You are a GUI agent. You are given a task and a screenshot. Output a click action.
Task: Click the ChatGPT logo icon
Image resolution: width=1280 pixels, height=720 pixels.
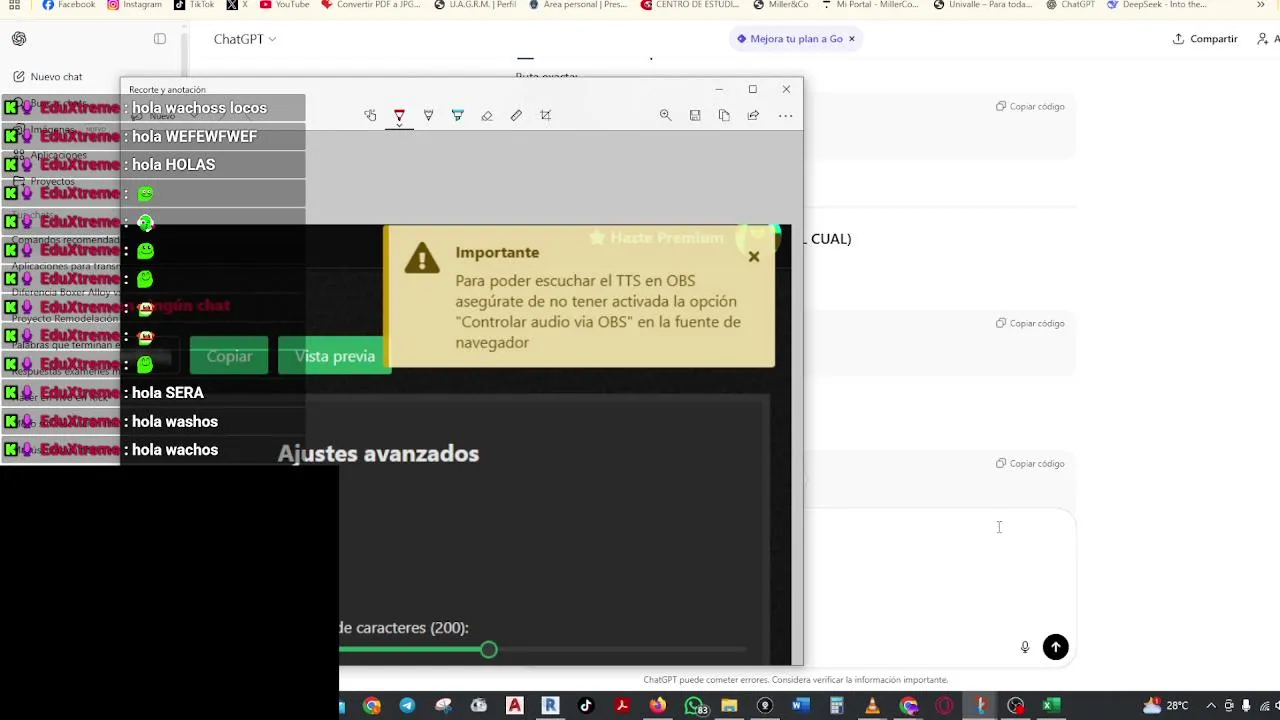point(19,39)
